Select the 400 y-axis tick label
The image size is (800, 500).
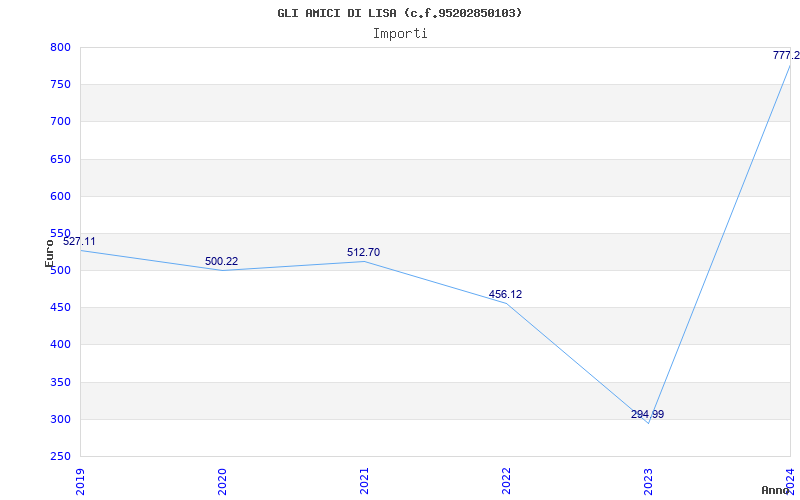[x=60, y=344]
